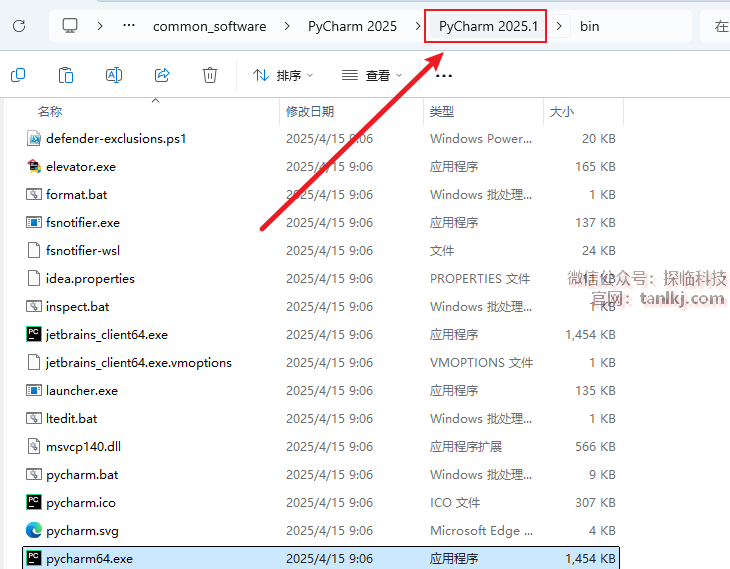Open the three-dot more options menu in toolbar
The width and height of the screenshot is (730, 569).
point(444,75)
